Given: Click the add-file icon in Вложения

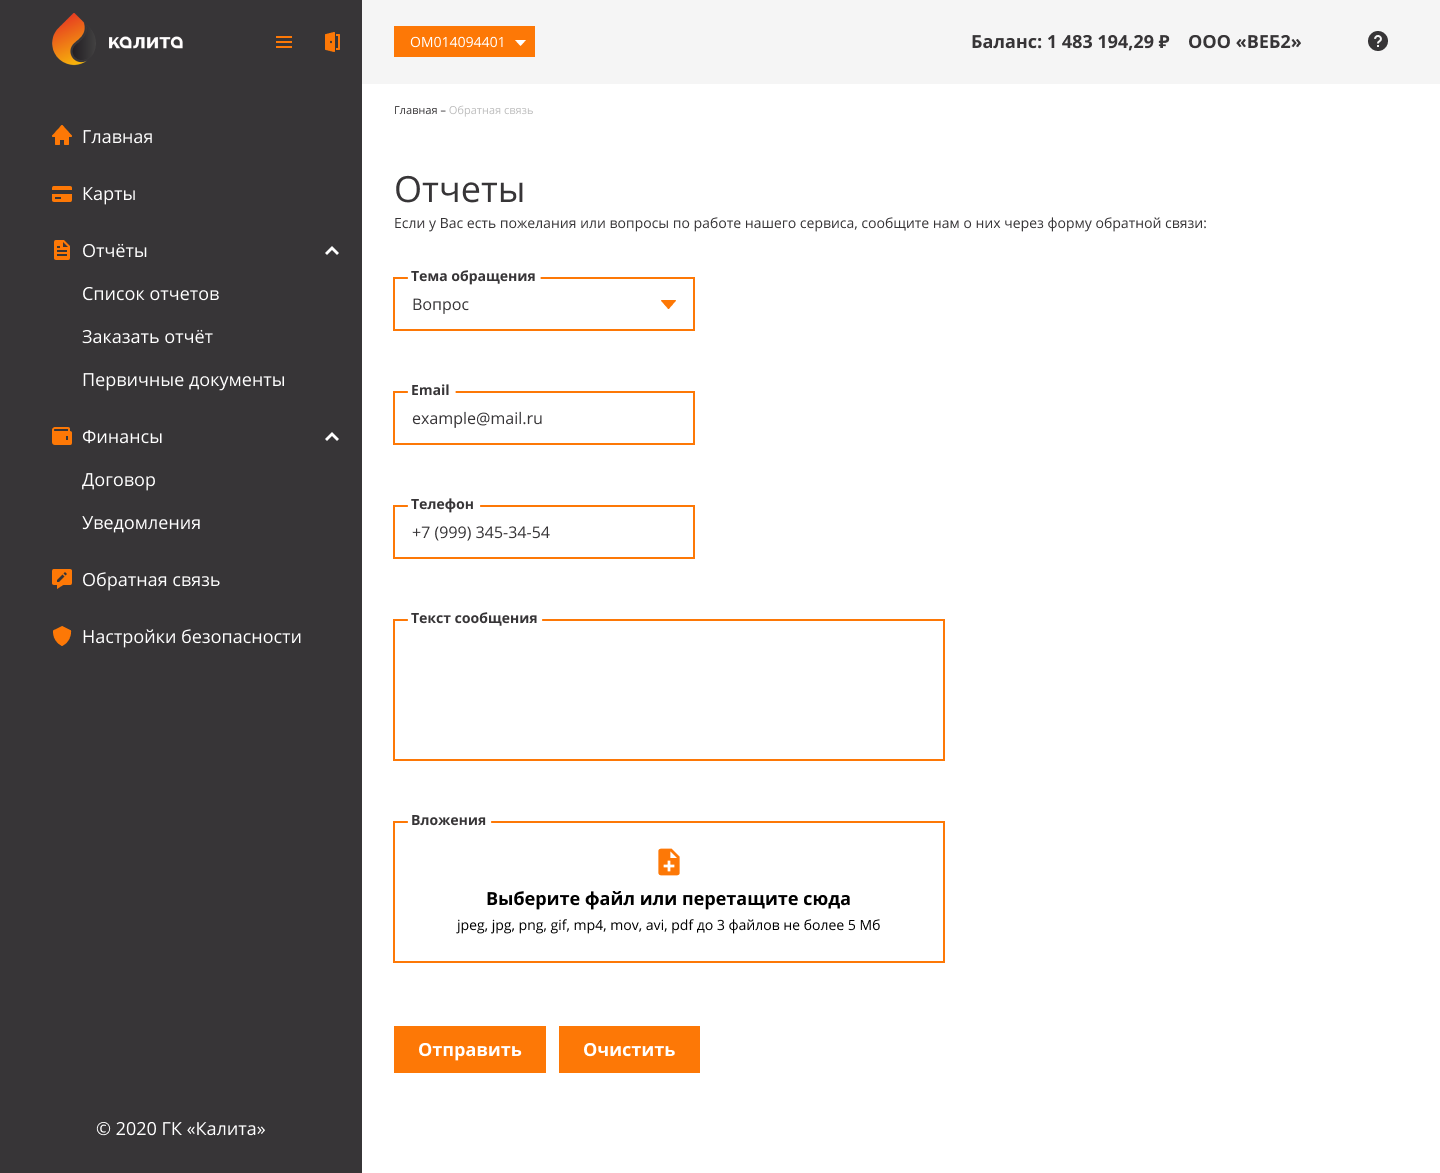Looking at the screenshot, I should 669,862.
